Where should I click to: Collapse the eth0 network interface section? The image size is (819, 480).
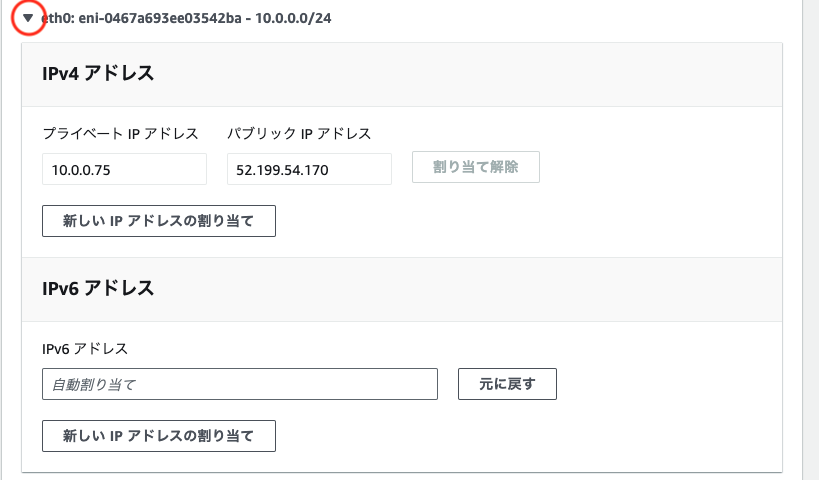(28, 18)
